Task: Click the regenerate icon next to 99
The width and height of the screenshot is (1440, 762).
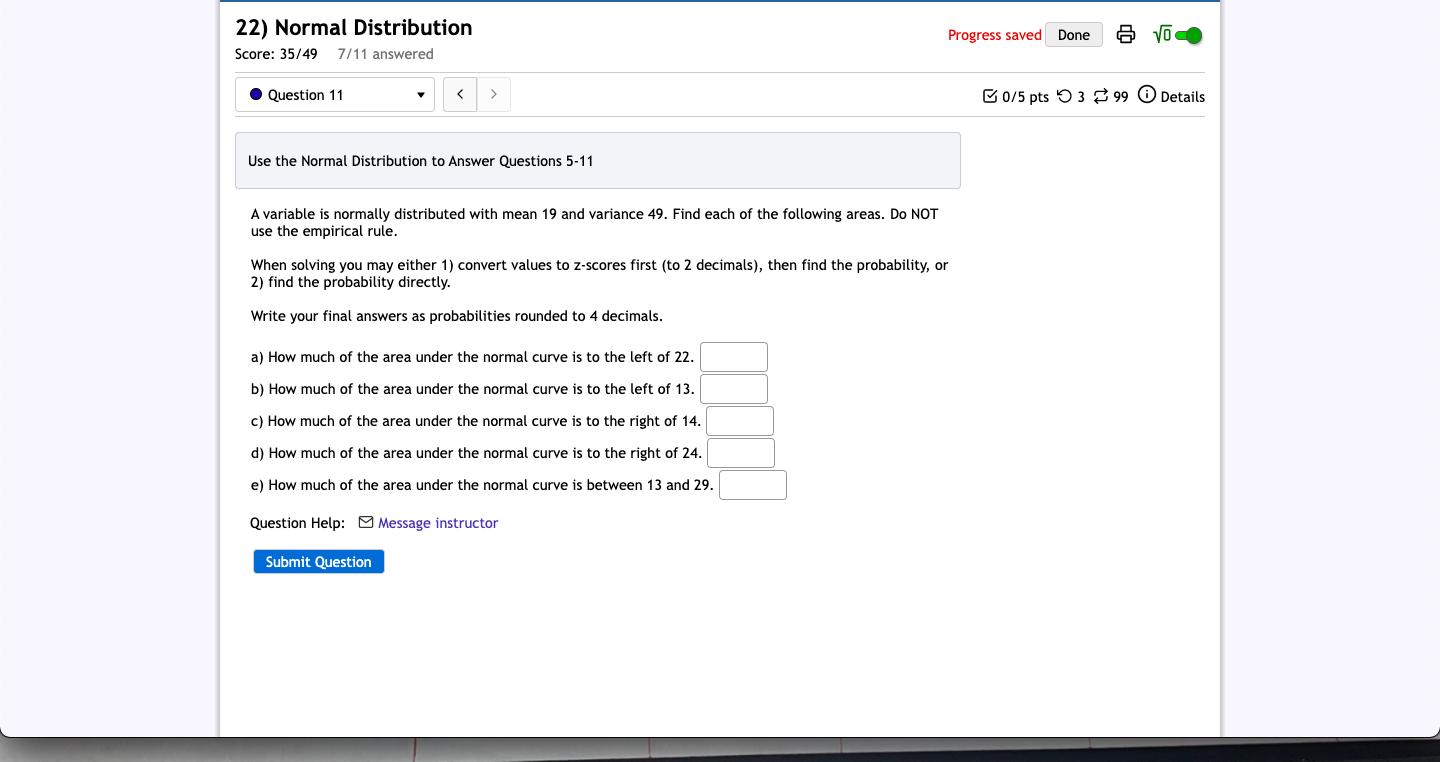Action: pyautogui.click(x=1101, y=96)
